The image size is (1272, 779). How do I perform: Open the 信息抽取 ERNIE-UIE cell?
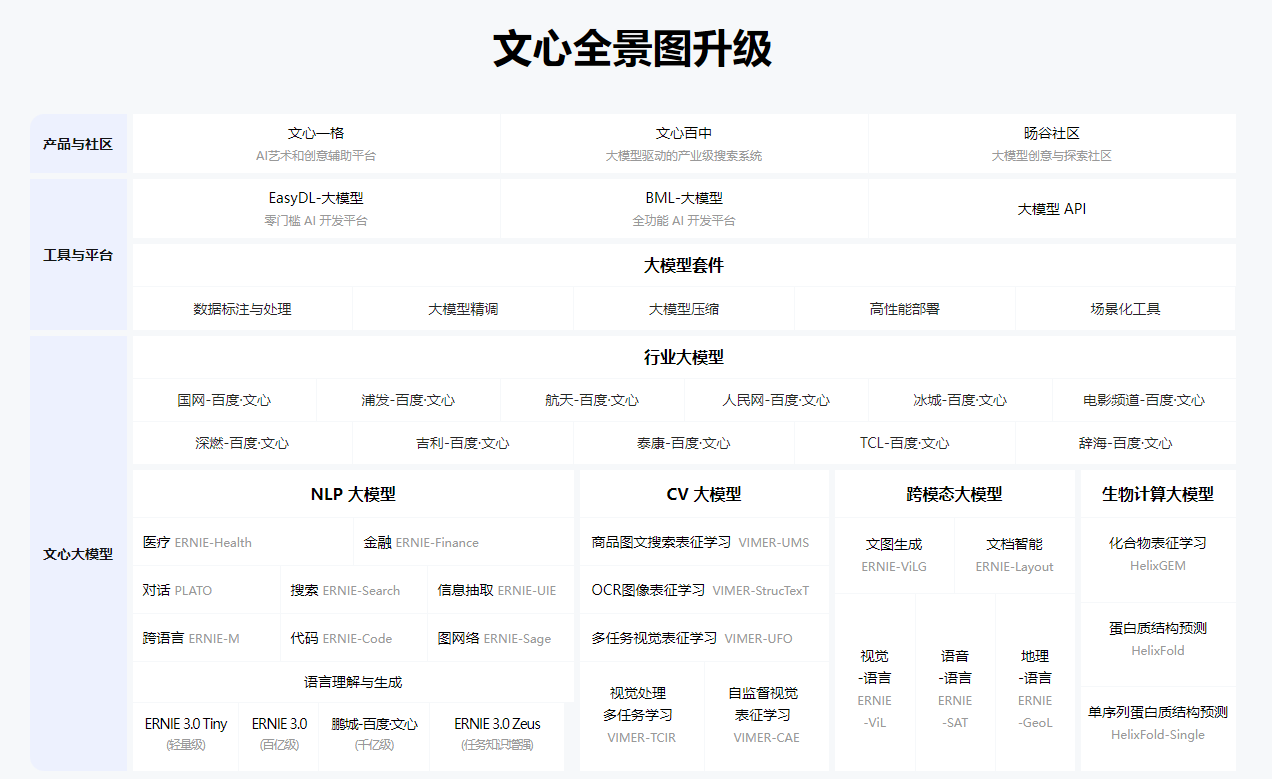click(x=501, y=590)
